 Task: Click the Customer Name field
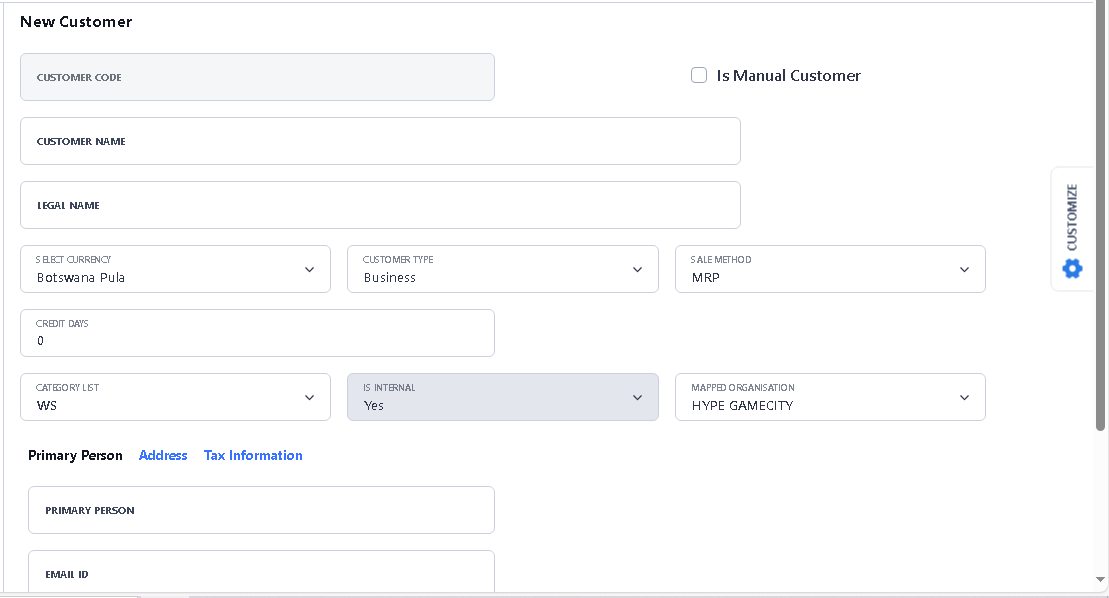pyautogui.click(x=380, y=141)
